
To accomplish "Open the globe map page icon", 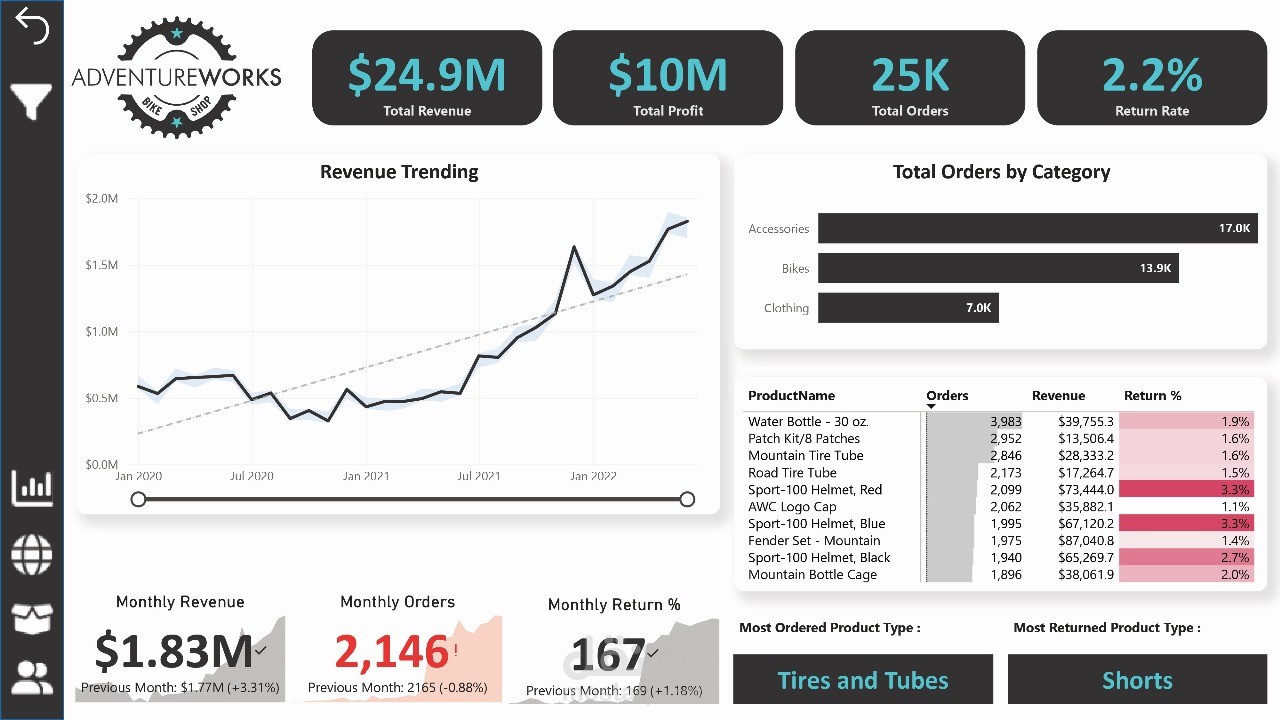I will coord(32,553).
